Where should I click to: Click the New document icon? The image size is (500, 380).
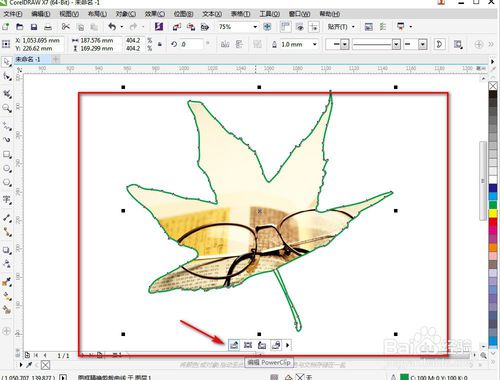click(5, 27)
